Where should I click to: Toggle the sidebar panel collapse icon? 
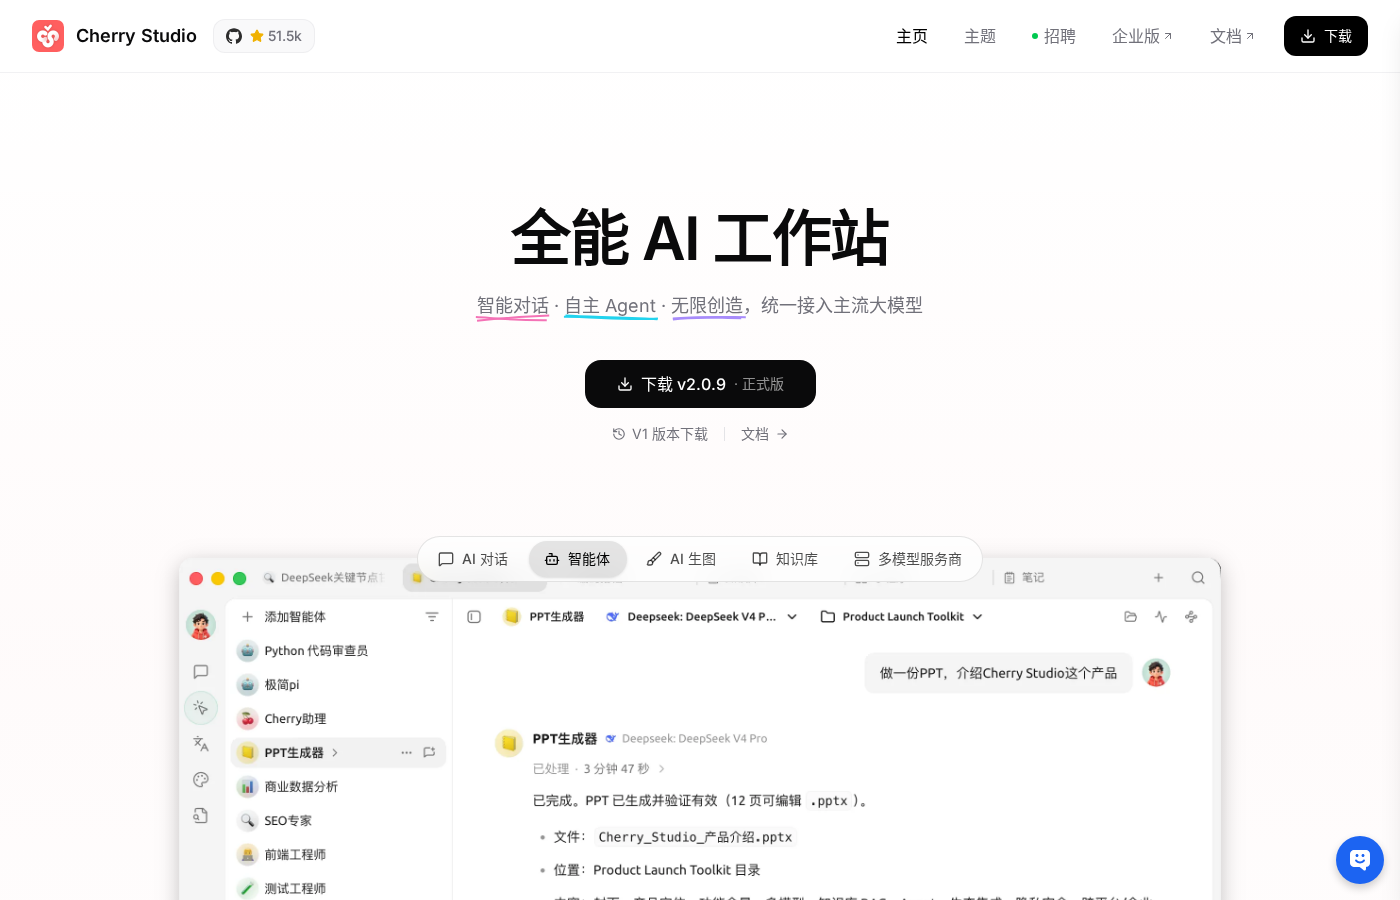(474, 617)
